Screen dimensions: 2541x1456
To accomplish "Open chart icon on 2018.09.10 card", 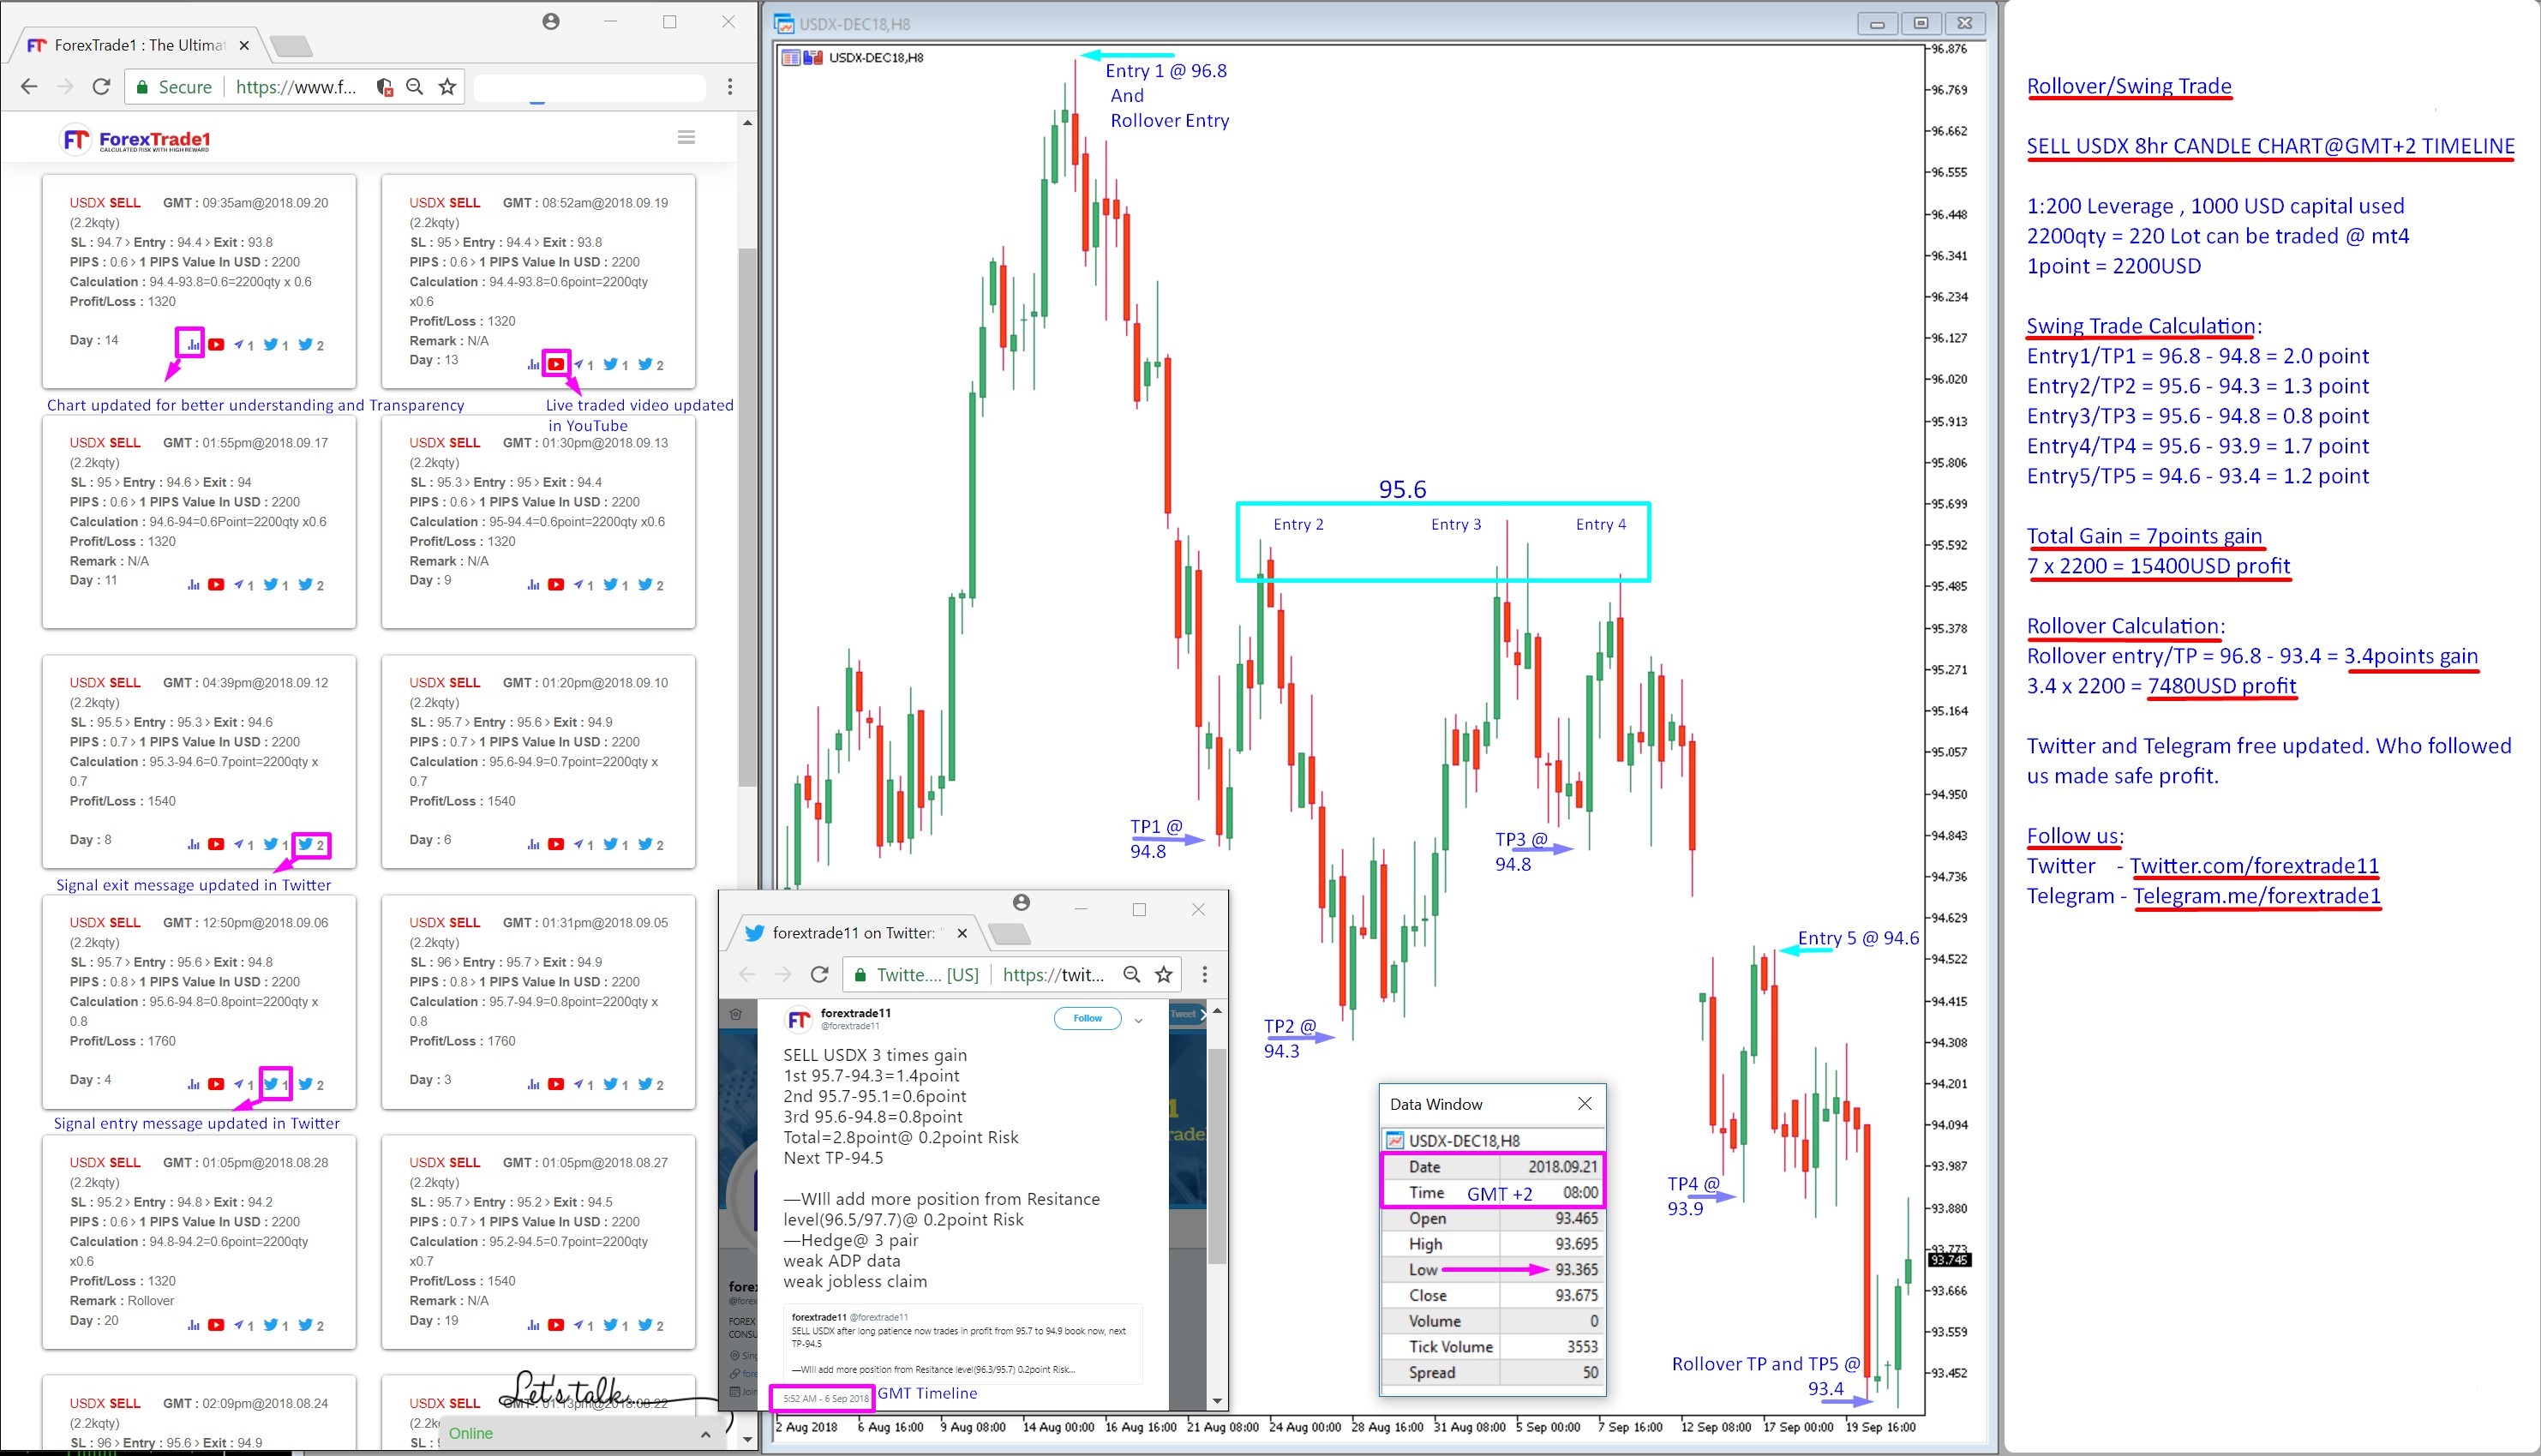I will point(533,844).
